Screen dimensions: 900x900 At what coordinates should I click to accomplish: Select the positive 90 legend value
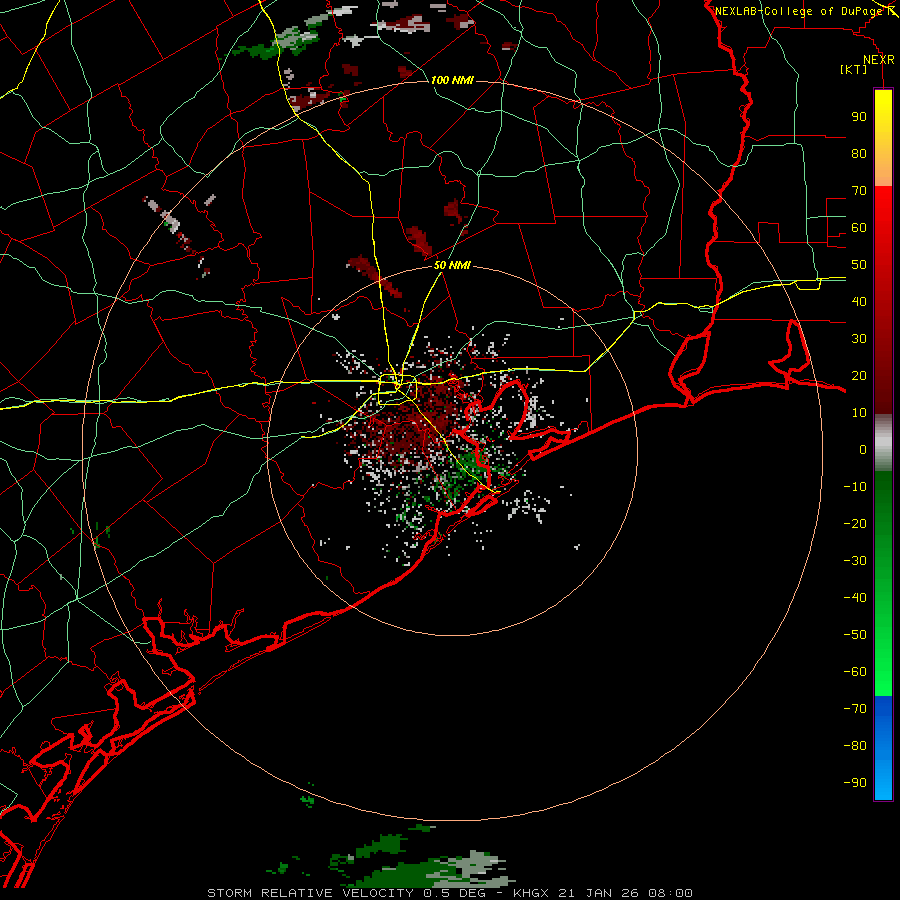click(859, 117)
